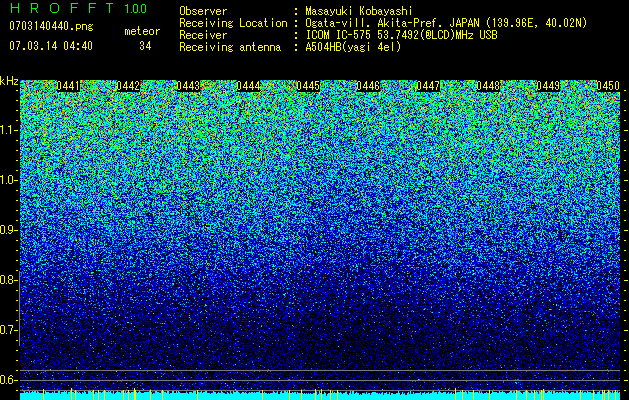Select the Ogata-vill. Akita-Pref. JAPAN location text

point(446,23)
